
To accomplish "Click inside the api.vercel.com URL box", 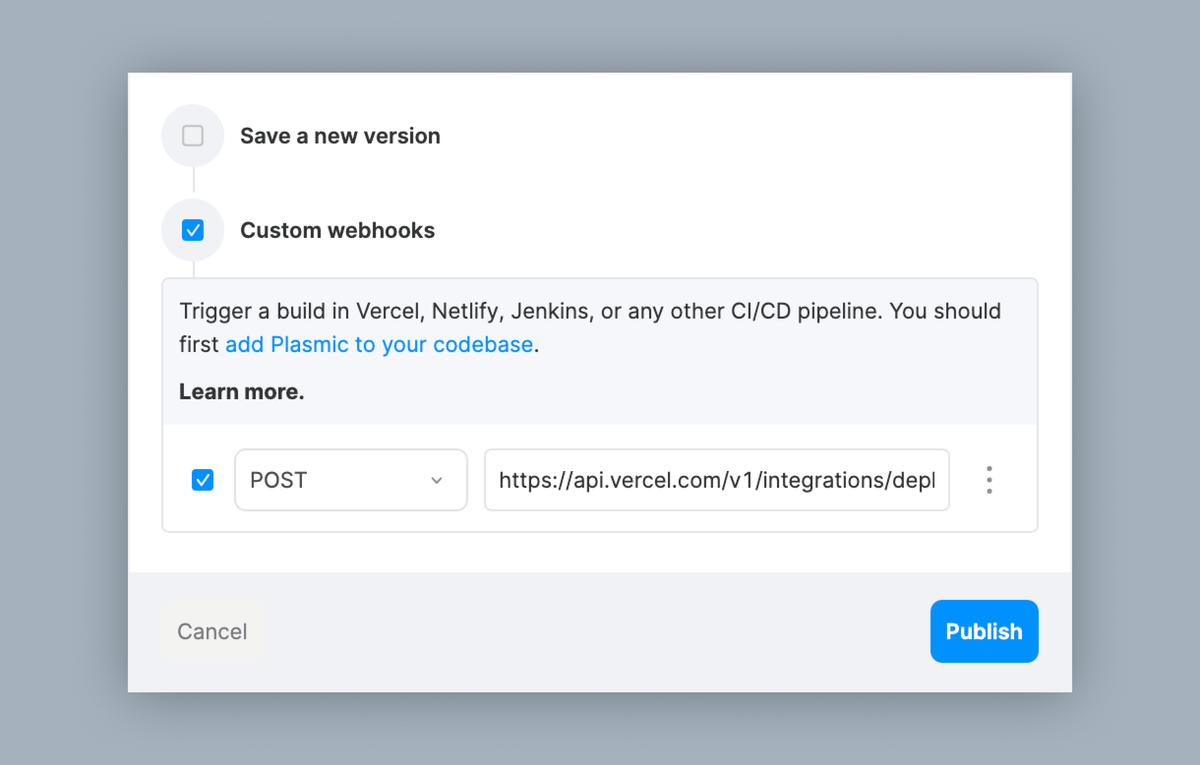I will tap(716, 480).
